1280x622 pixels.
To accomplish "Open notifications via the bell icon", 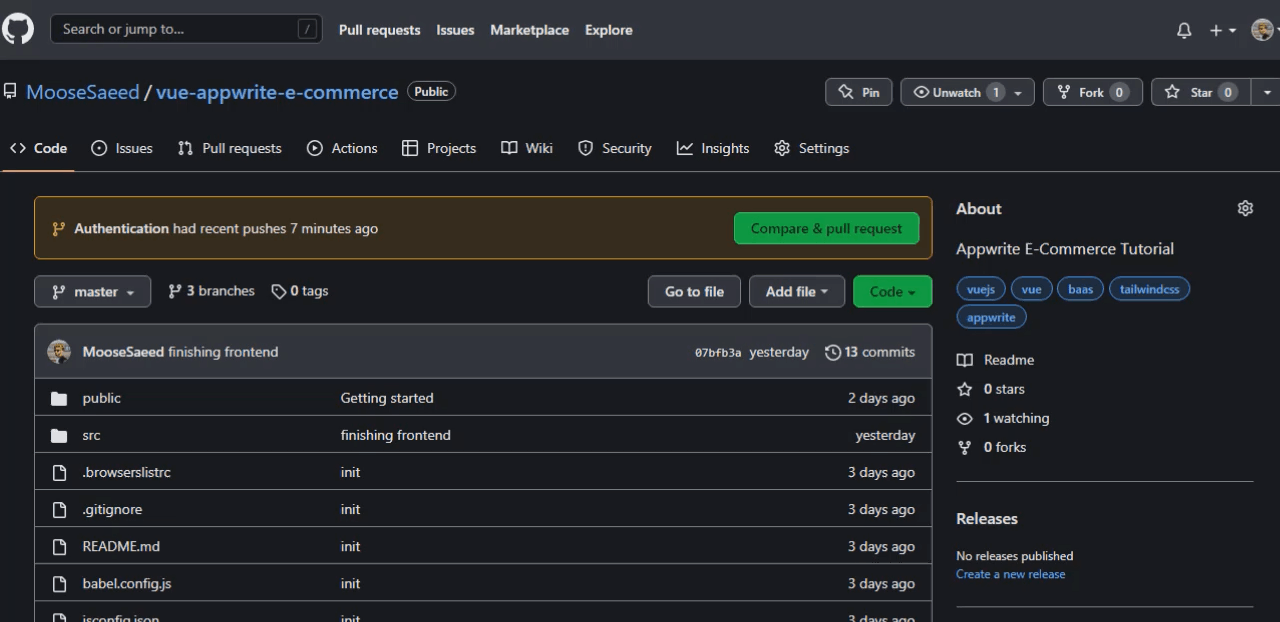I will pos(1183,30).
